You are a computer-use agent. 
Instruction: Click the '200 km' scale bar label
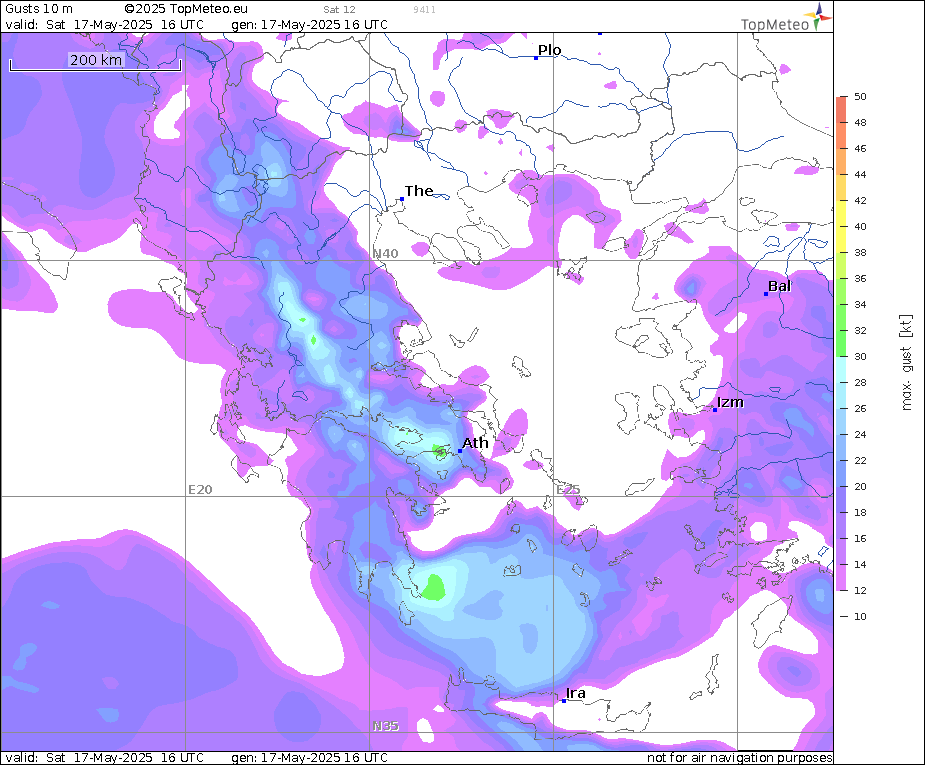tap(96, 60)
